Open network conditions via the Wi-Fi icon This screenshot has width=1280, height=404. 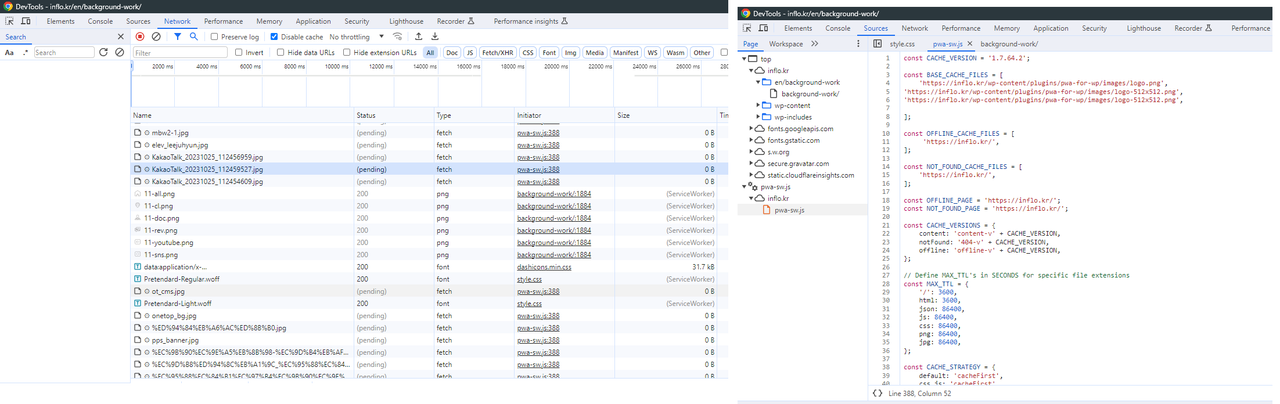tap(398, 37)
